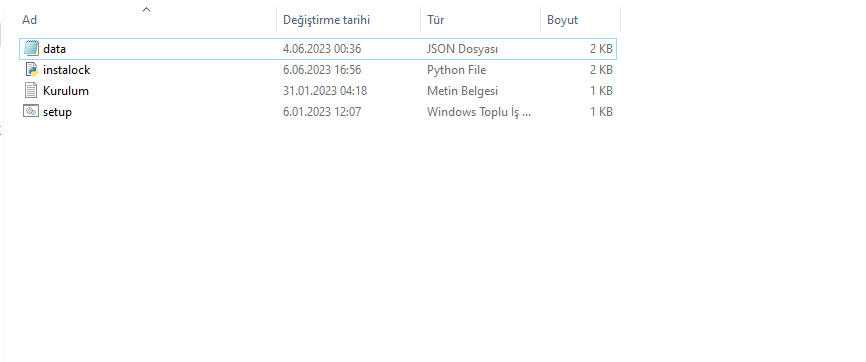Sort files by Tür column header
The width and height of the screenshot is (866, 362).
coord(436,20)
